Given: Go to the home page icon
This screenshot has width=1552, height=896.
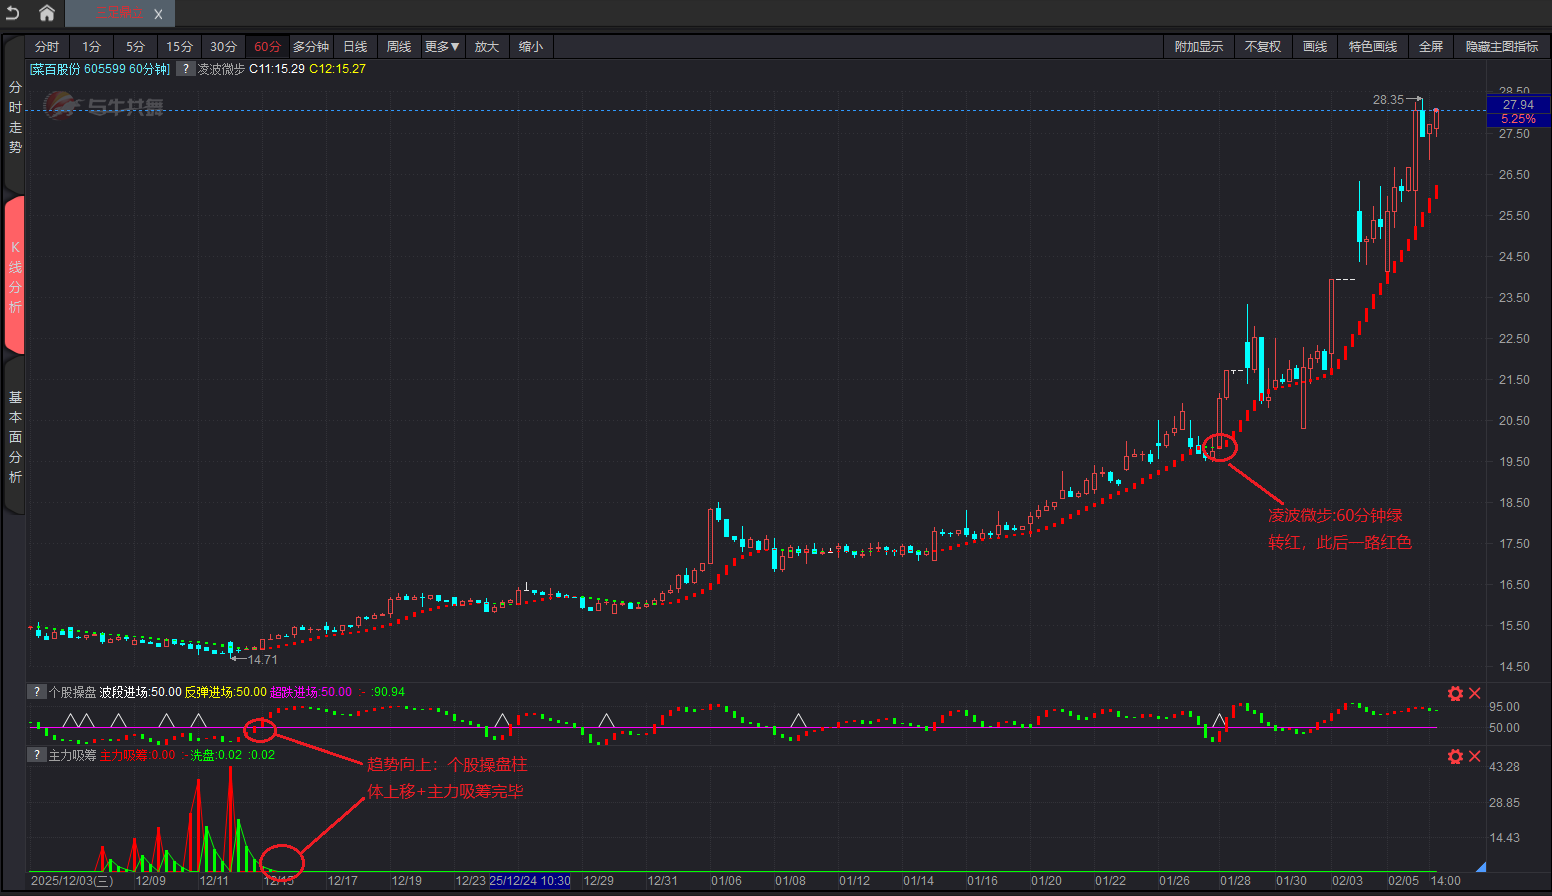Looking at the screenshot, I should tap(46, 13).
